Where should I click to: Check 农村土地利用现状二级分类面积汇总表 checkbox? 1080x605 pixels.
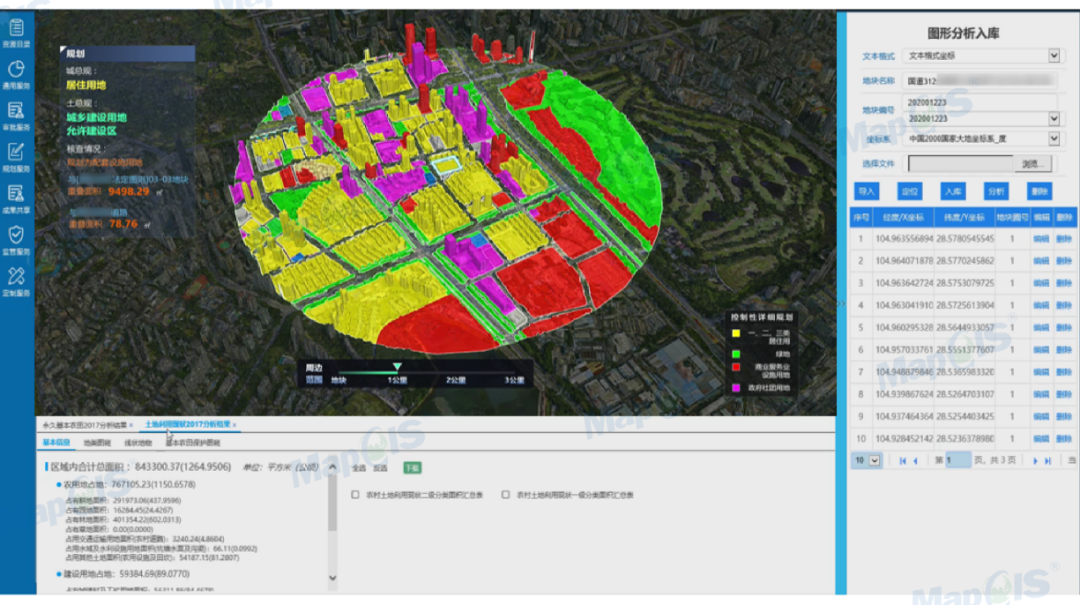pos(355,494)
